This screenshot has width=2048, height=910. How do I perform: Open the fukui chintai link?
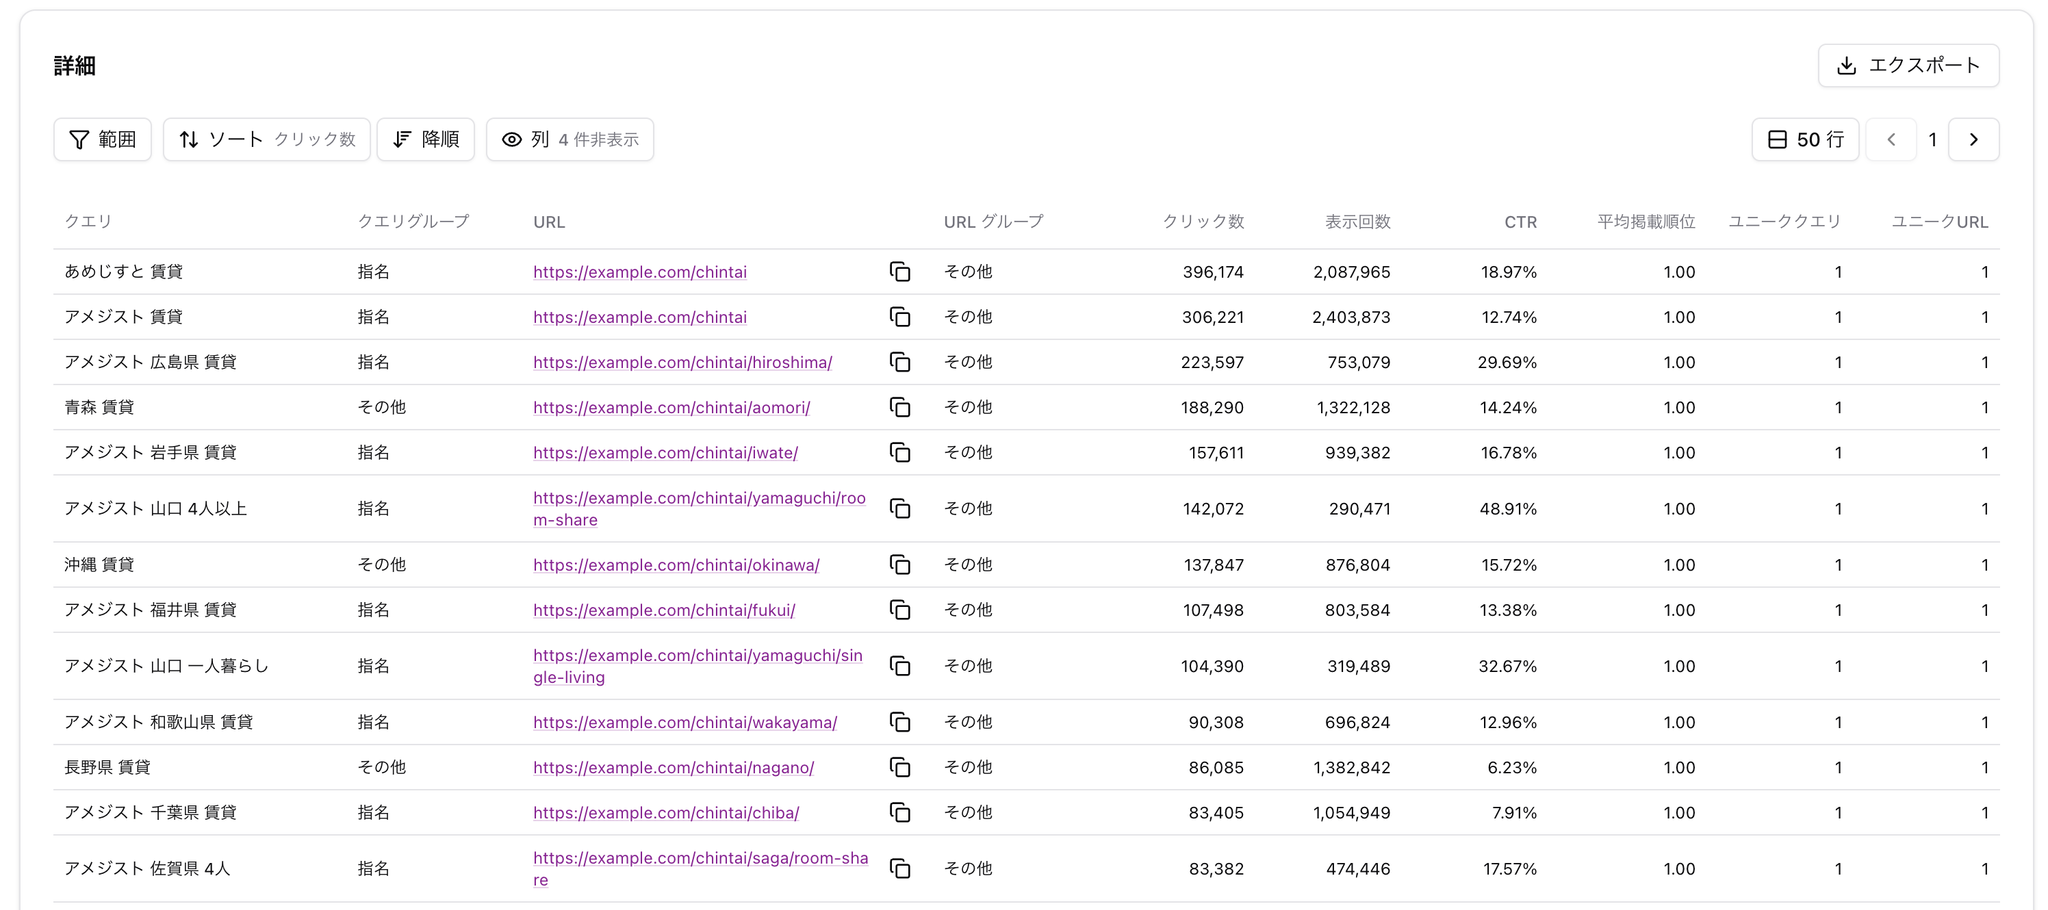pyautogui.click(x=664, y=610)
